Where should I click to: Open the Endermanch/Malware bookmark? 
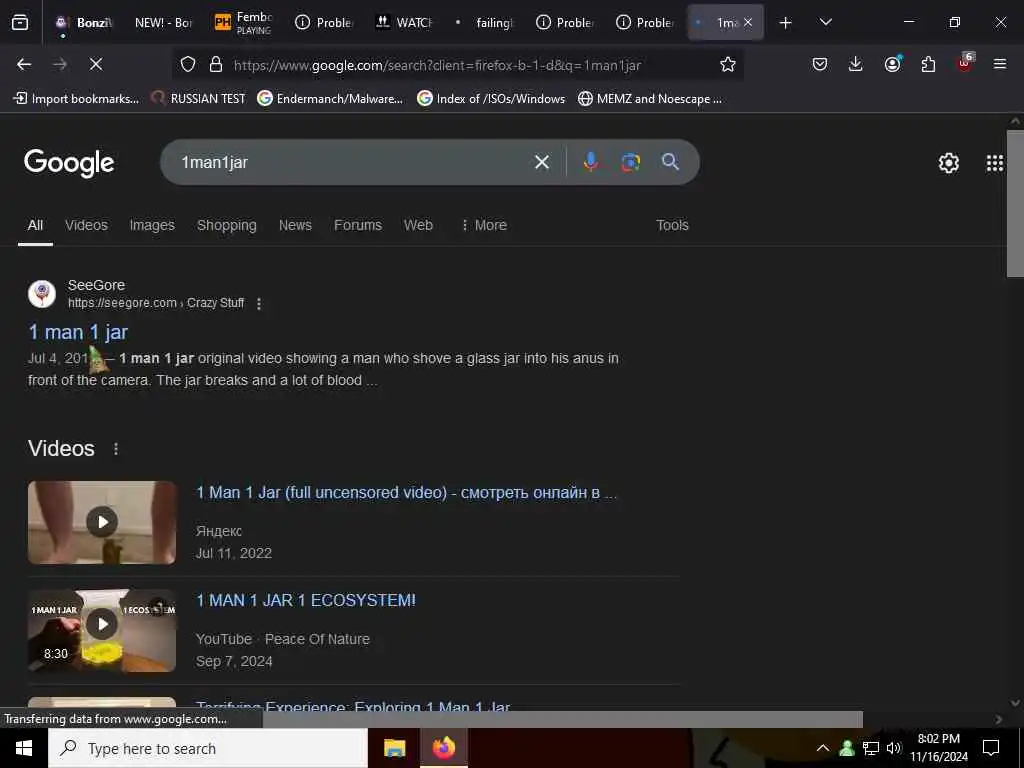(x=330, y=99)
